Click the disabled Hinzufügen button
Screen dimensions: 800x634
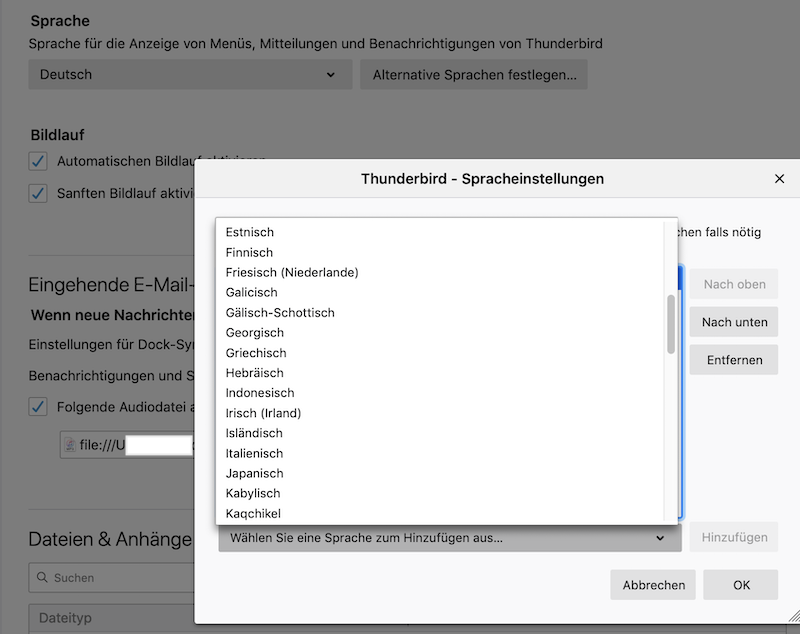[x=734, y=537]
